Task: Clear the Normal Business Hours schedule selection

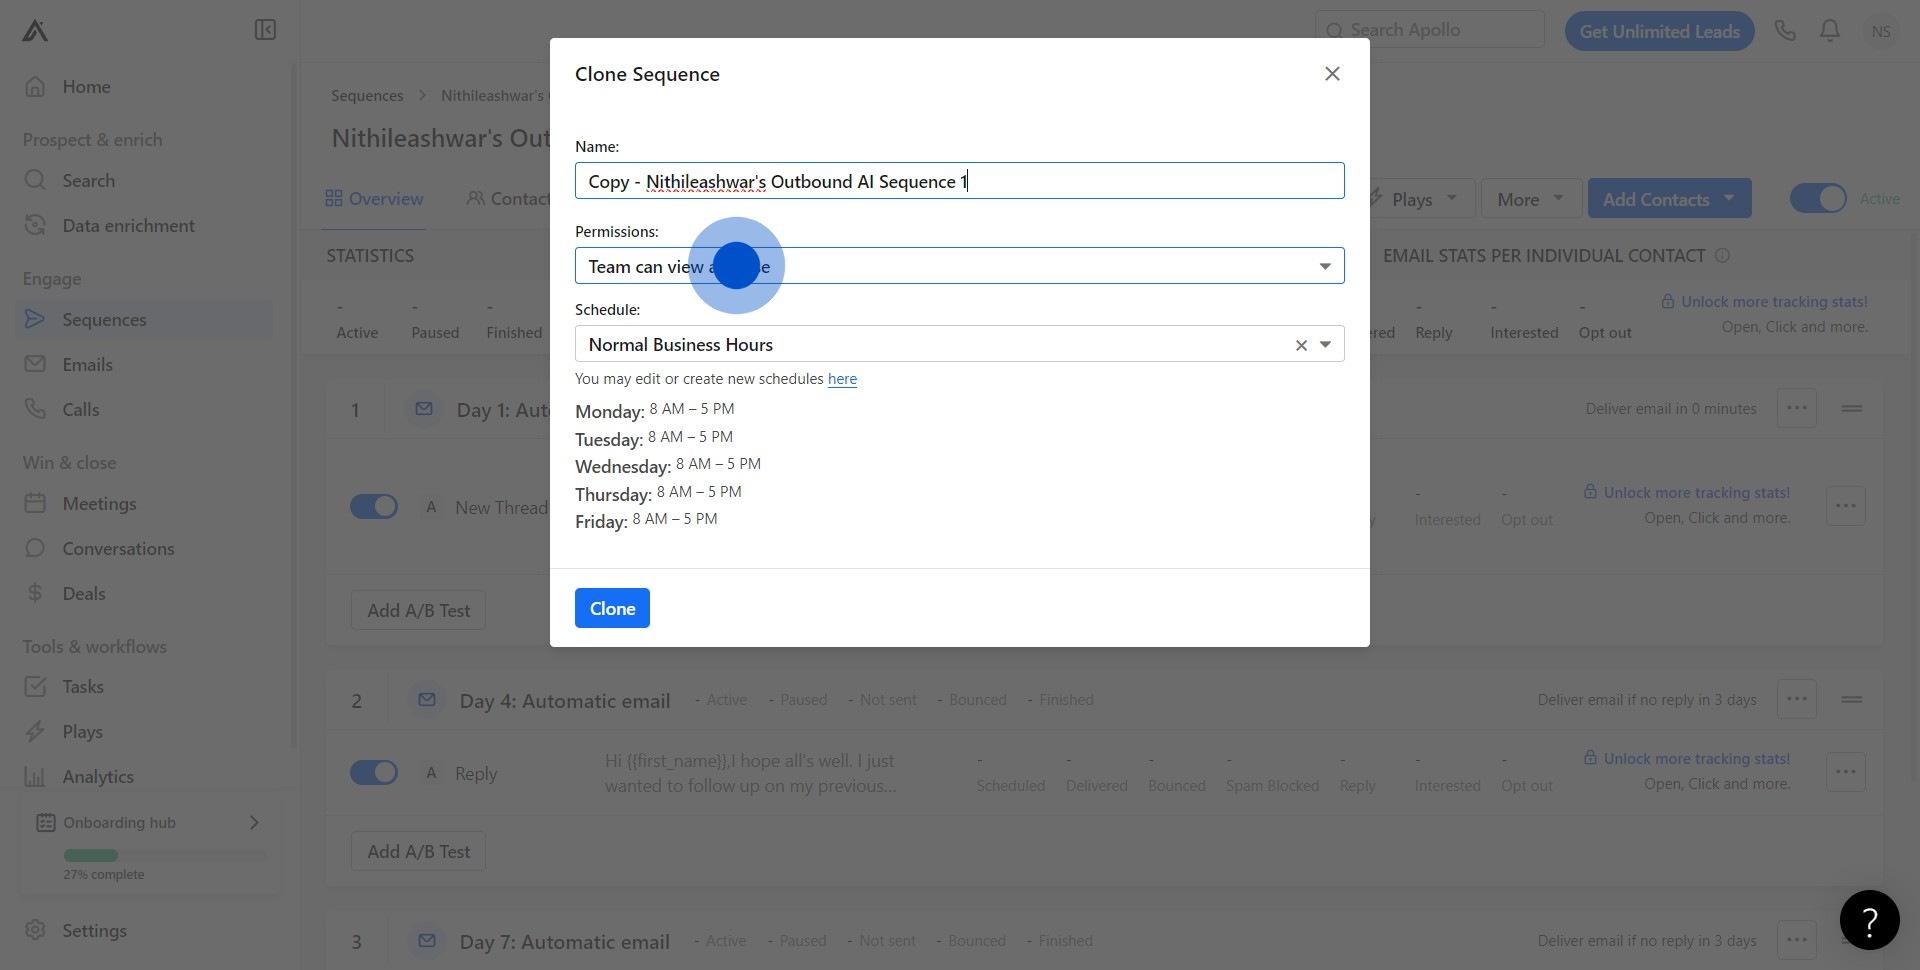Action: (1301, 345)
